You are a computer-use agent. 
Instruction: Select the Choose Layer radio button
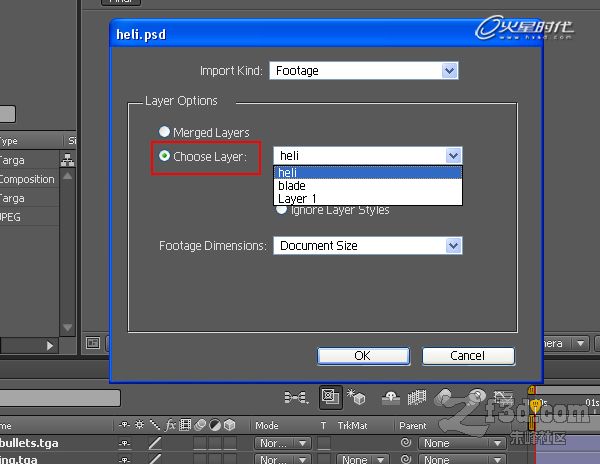point(164,156)
